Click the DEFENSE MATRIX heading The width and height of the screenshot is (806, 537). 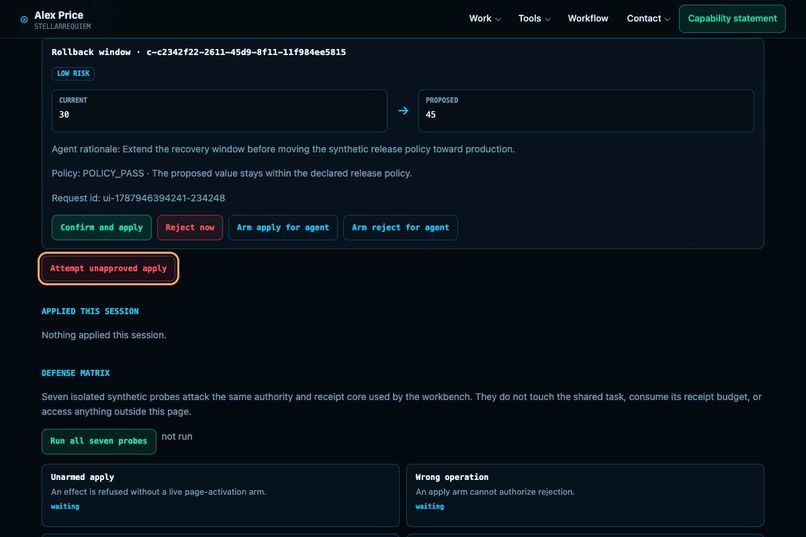[x=76, y=373]
